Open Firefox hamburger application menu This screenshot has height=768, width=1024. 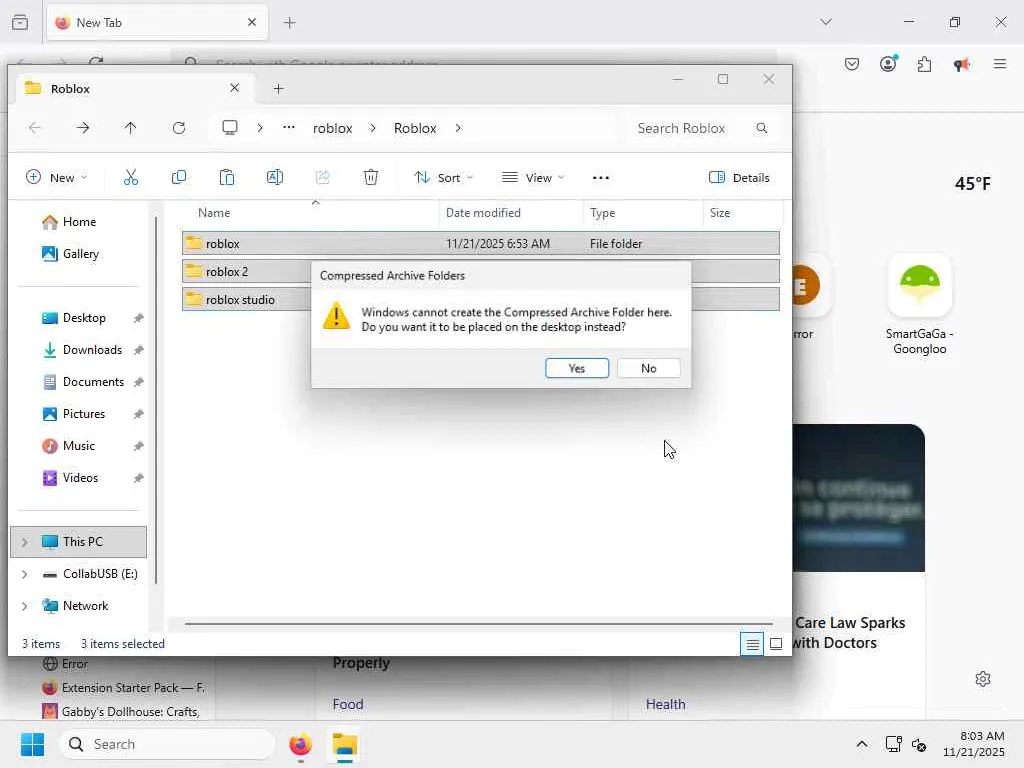pyautogui.click(x=1000, y=64)
